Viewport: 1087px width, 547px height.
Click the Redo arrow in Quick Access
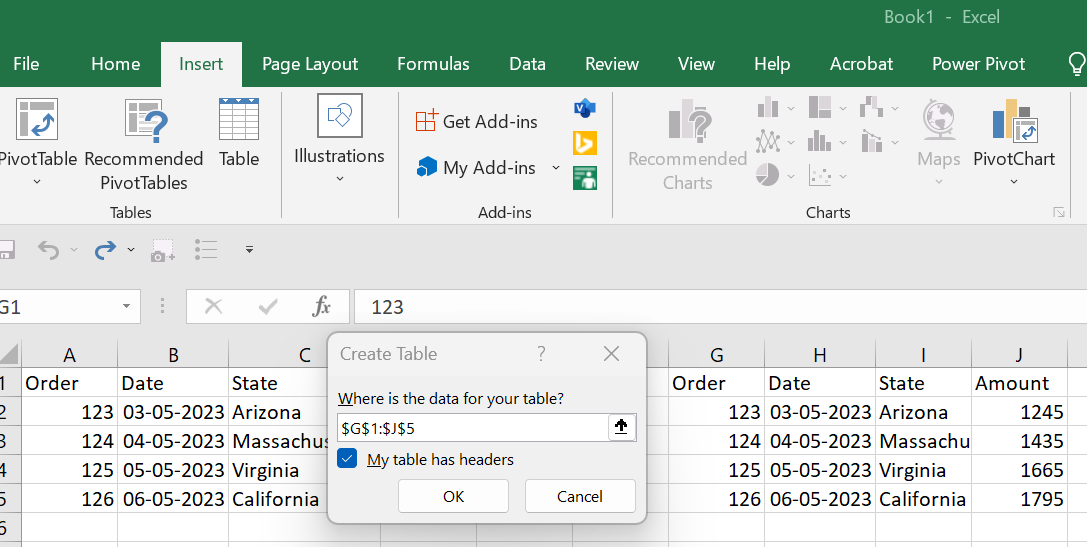(104, 250)
